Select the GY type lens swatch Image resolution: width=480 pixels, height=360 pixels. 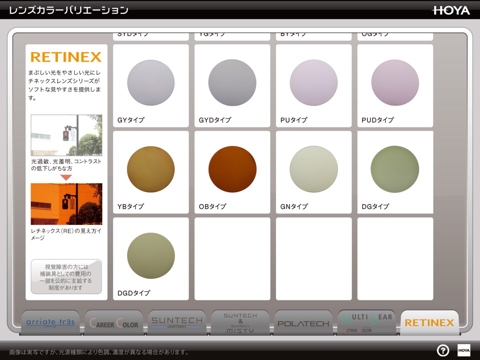151,86
